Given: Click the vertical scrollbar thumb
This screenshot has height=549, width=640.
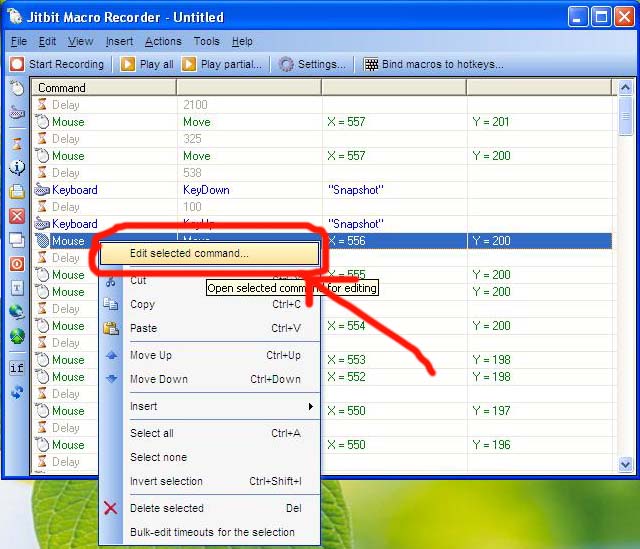Looking at the screenshot, I should [625, 116].
